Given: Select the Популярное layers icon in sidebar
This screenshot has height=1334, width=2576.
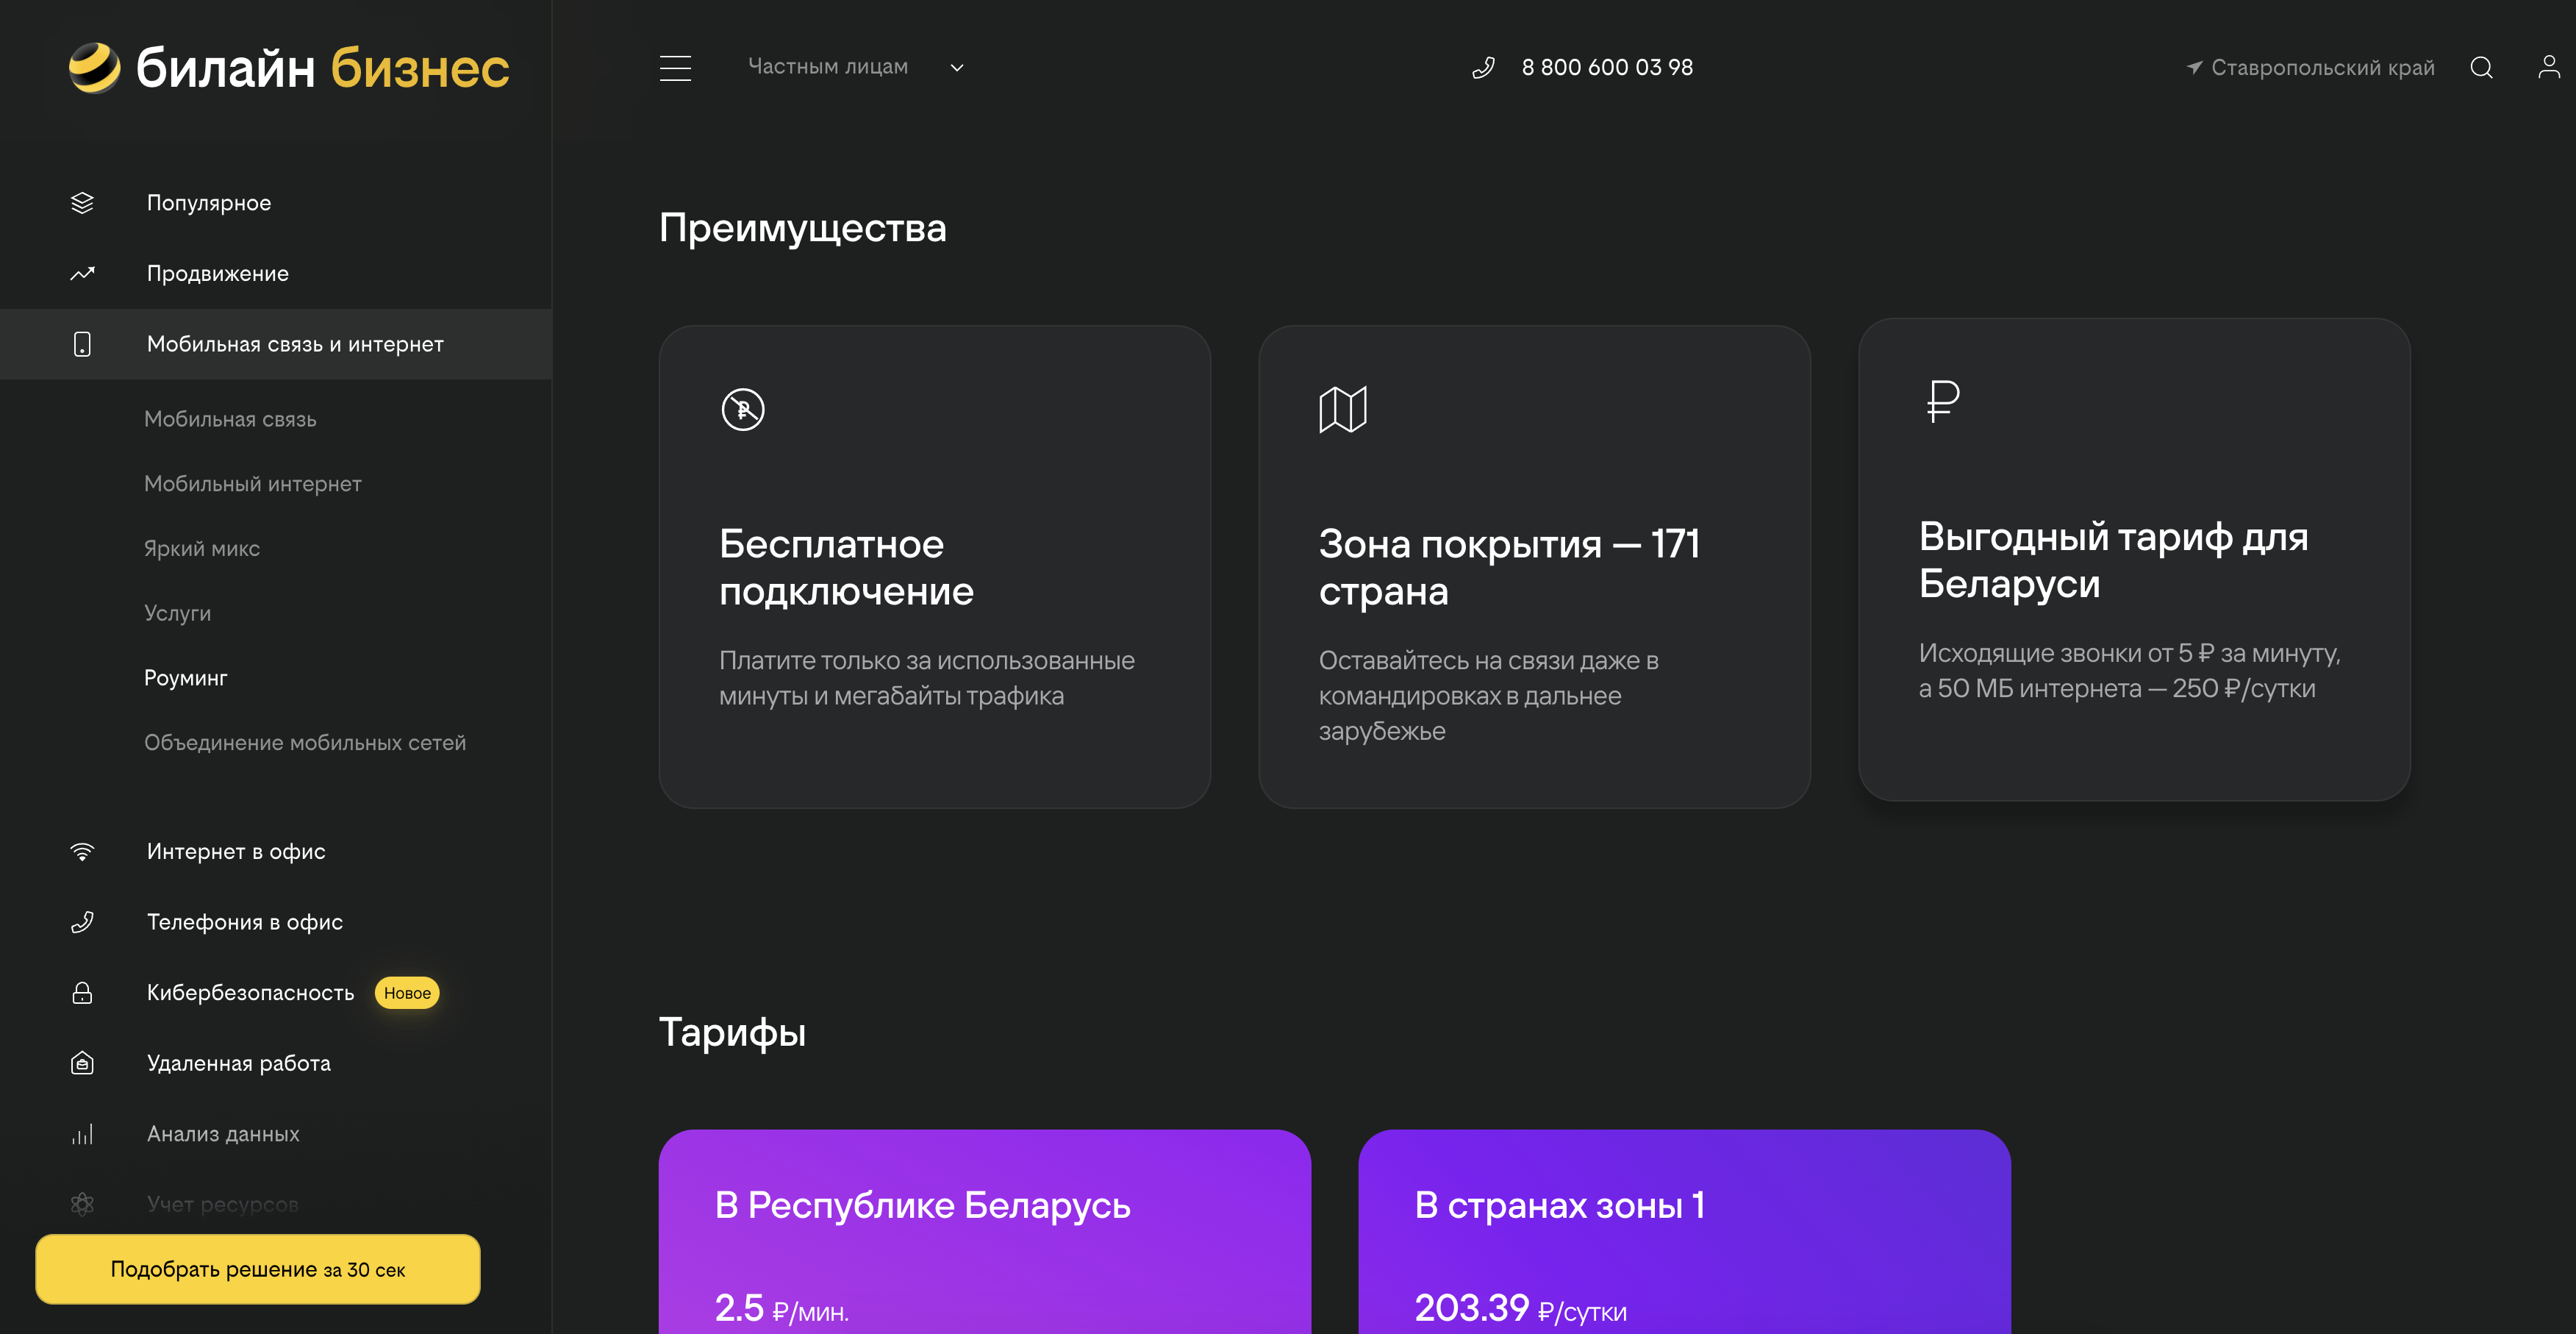Looking at the screenshot, I should coord(82,202).
